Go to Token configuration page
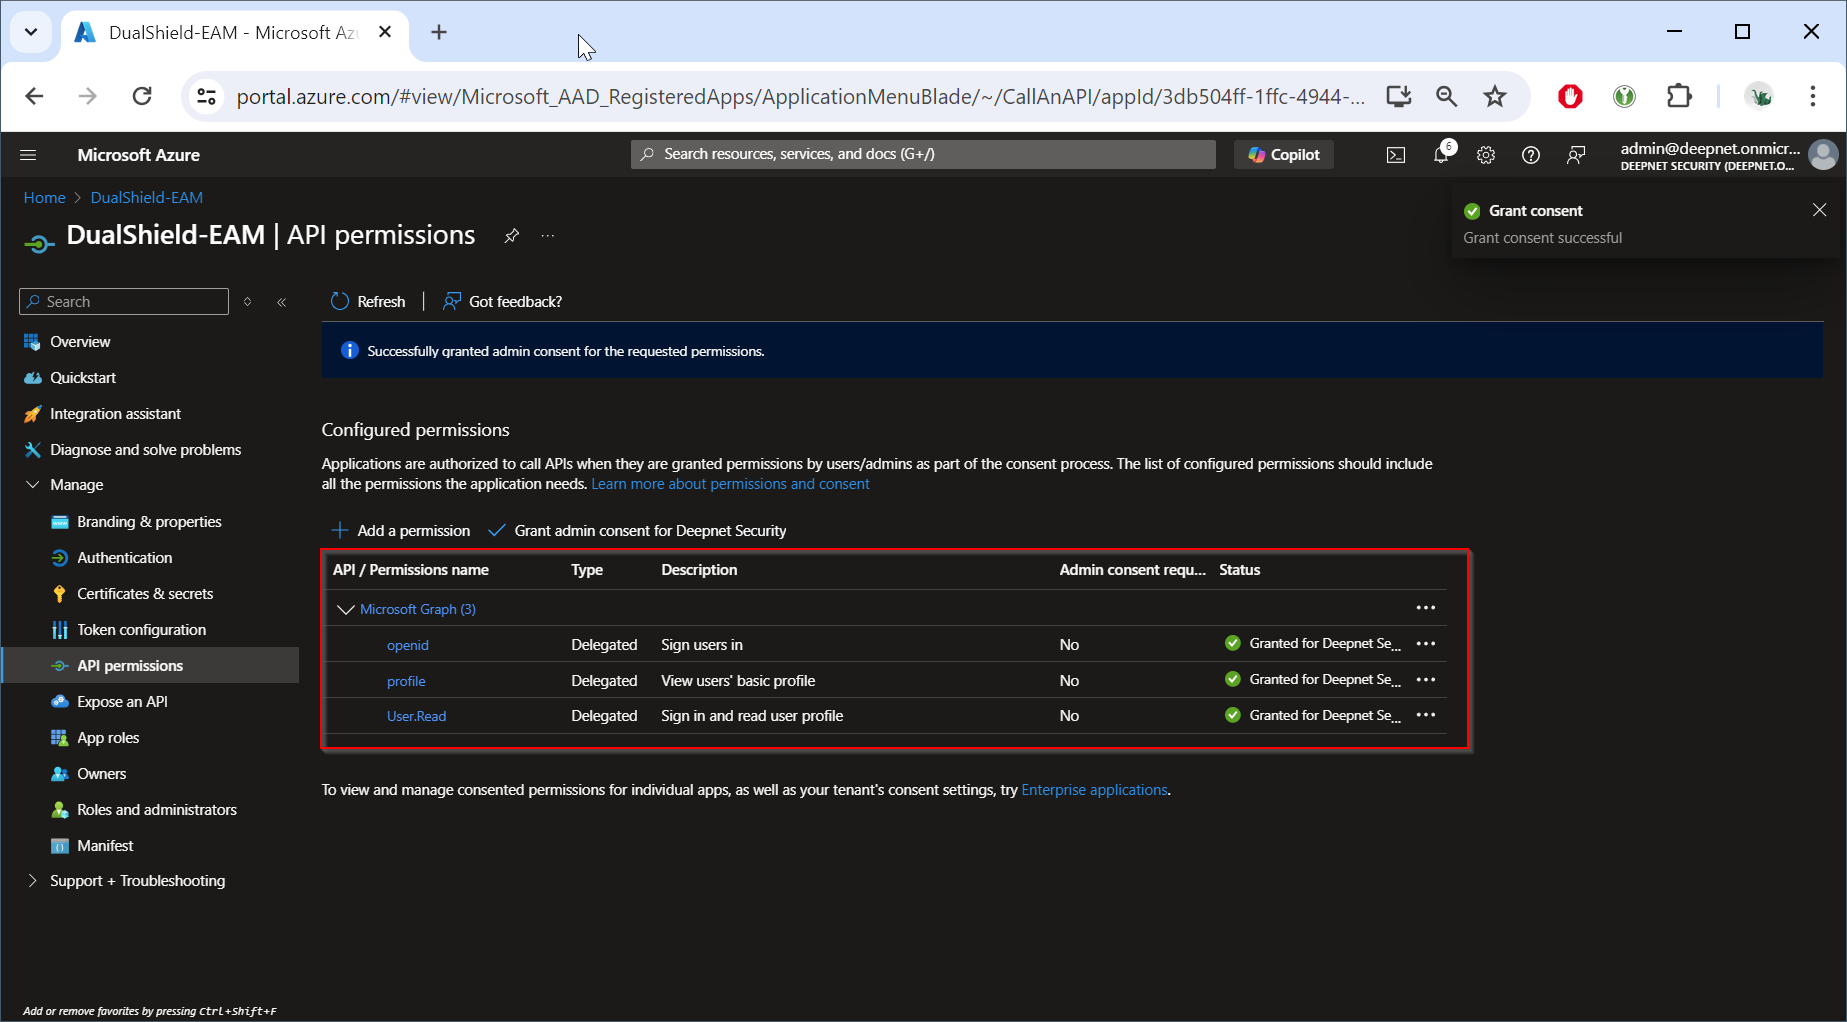Viewport: 1847px width, 1022px height. pyautogui.click(x=141, y=630)
